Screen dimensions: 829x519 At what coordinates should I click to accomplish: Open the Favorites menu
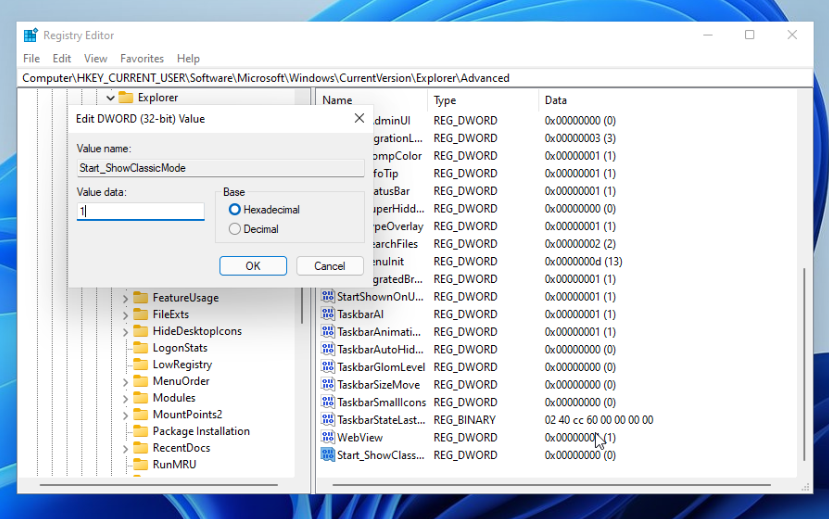click(142, 58)
